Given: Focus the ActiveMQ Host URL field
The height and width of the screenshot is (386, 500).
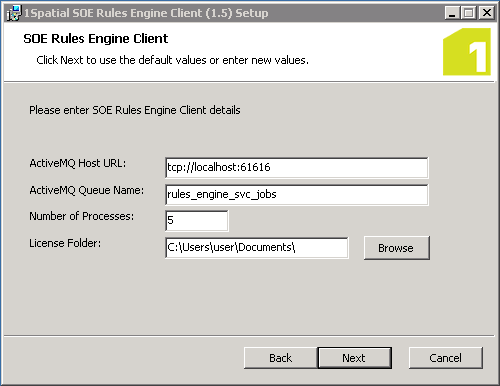Looking at the screenshot, I should tap(297, 168).
